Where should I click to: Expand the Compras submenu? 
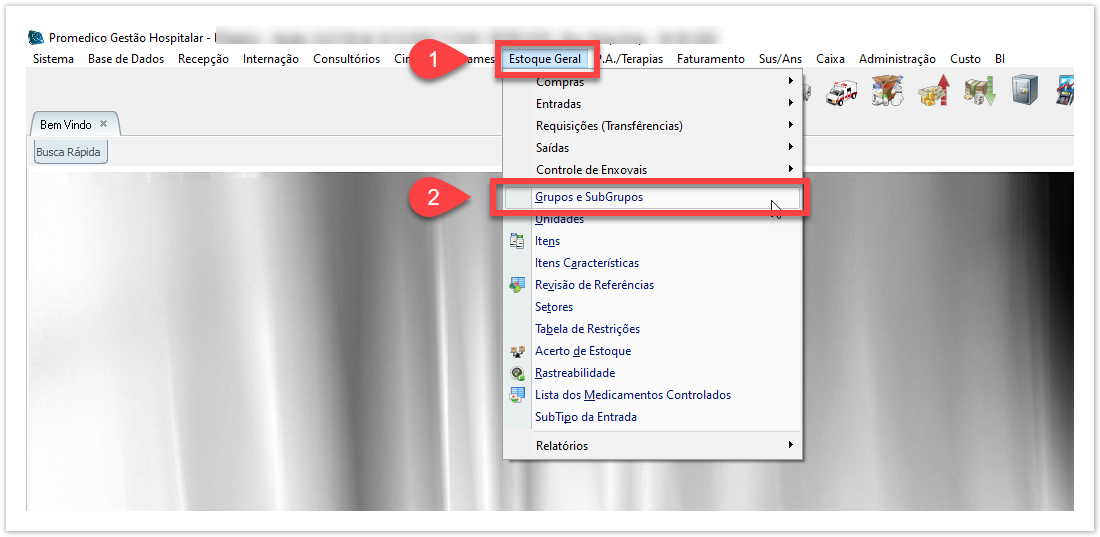pyautogui.click(x=790, y=82)
